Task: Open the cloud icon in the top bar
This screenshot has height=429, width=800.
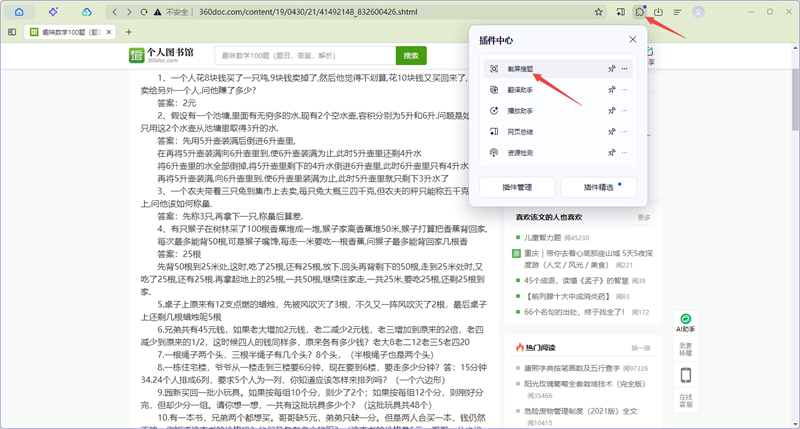Action: tap(87, 12)
